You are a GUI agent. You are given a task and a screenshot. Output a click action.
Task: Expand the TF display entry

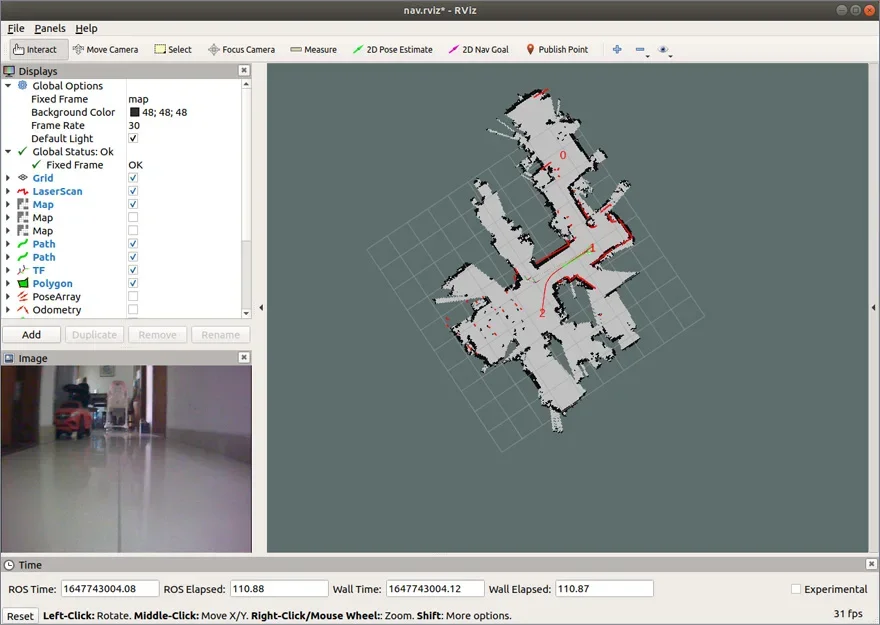pyautogui.click(x=8, y=270)
